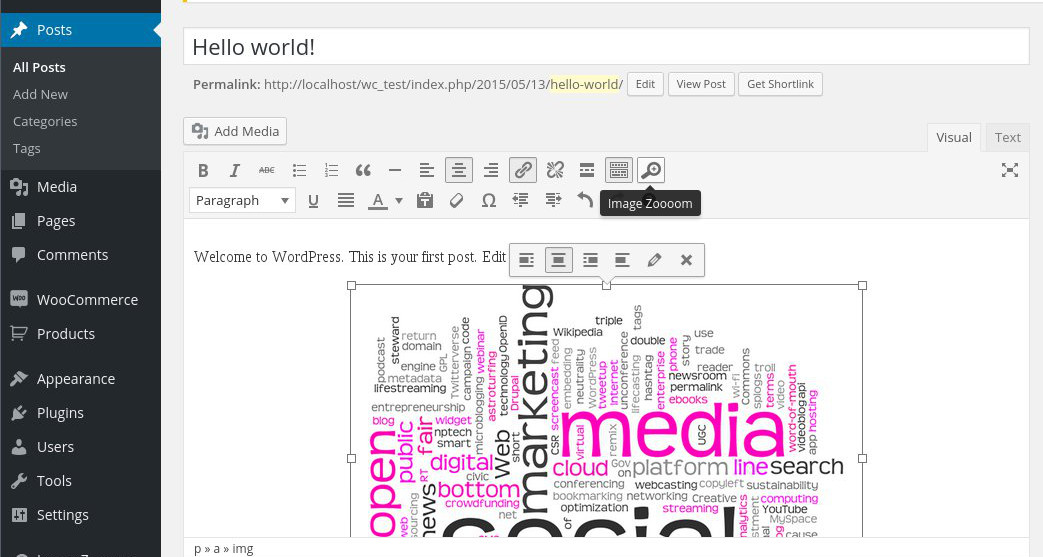Insert a bulleted list

coord(299,170)
